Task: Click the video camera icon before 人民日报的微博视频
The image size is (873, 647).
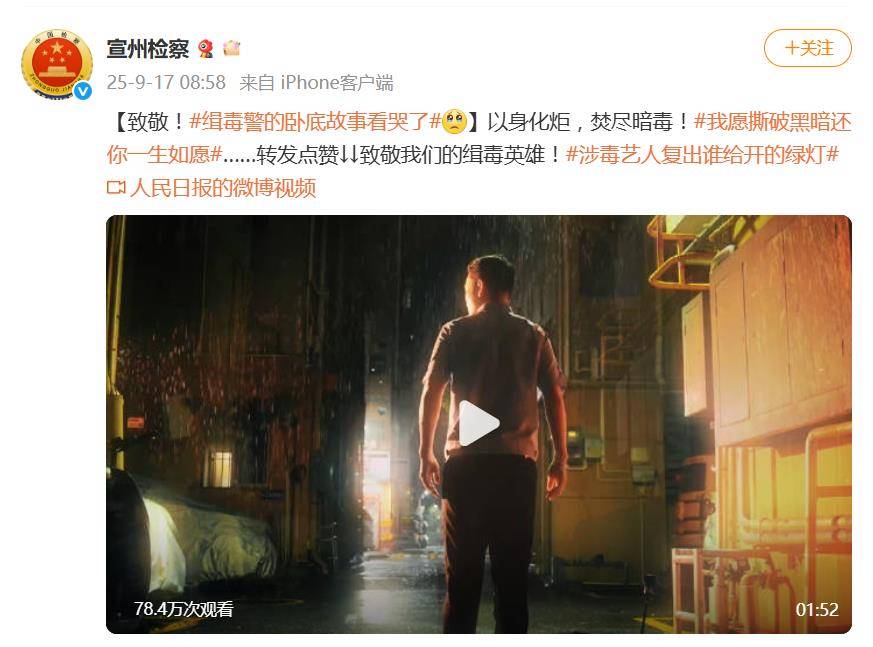Action: click(116, 188)
